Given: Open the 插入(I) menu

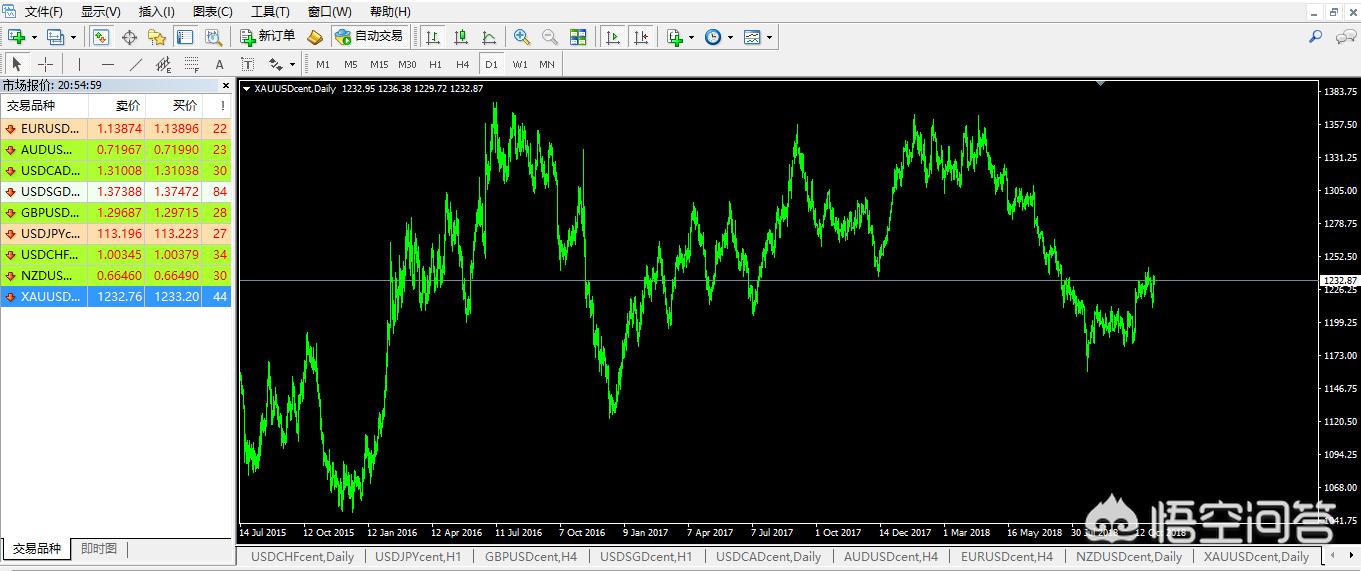Looking at the screenshot, I should 157,11.
